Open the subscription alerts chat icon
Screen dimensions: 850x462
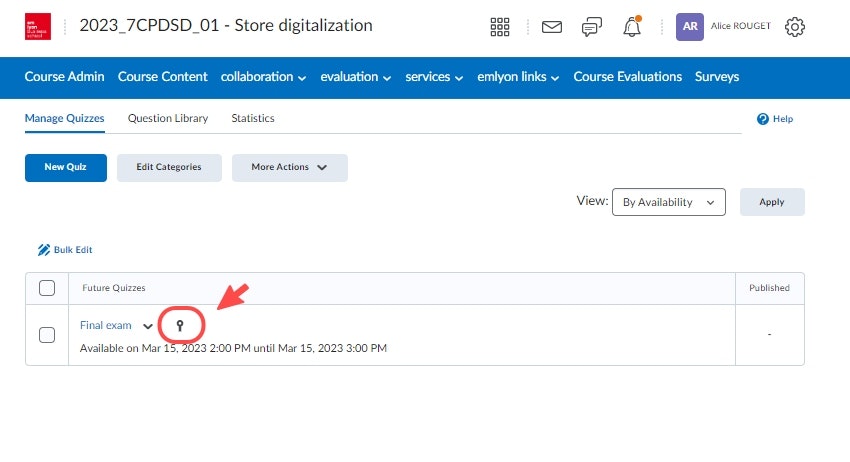pos(592,27)
